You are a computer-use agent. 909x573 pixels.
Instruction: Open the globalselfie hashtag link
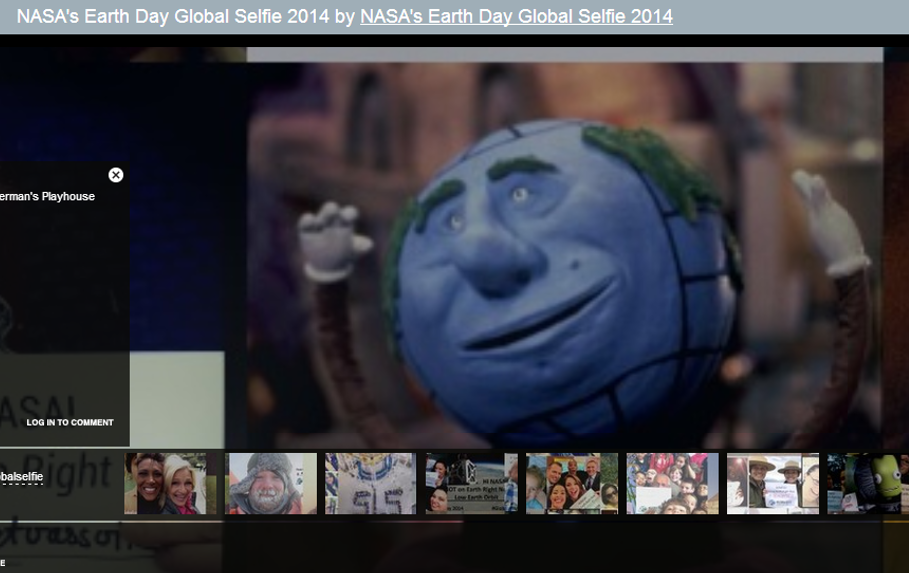(21, 477)
